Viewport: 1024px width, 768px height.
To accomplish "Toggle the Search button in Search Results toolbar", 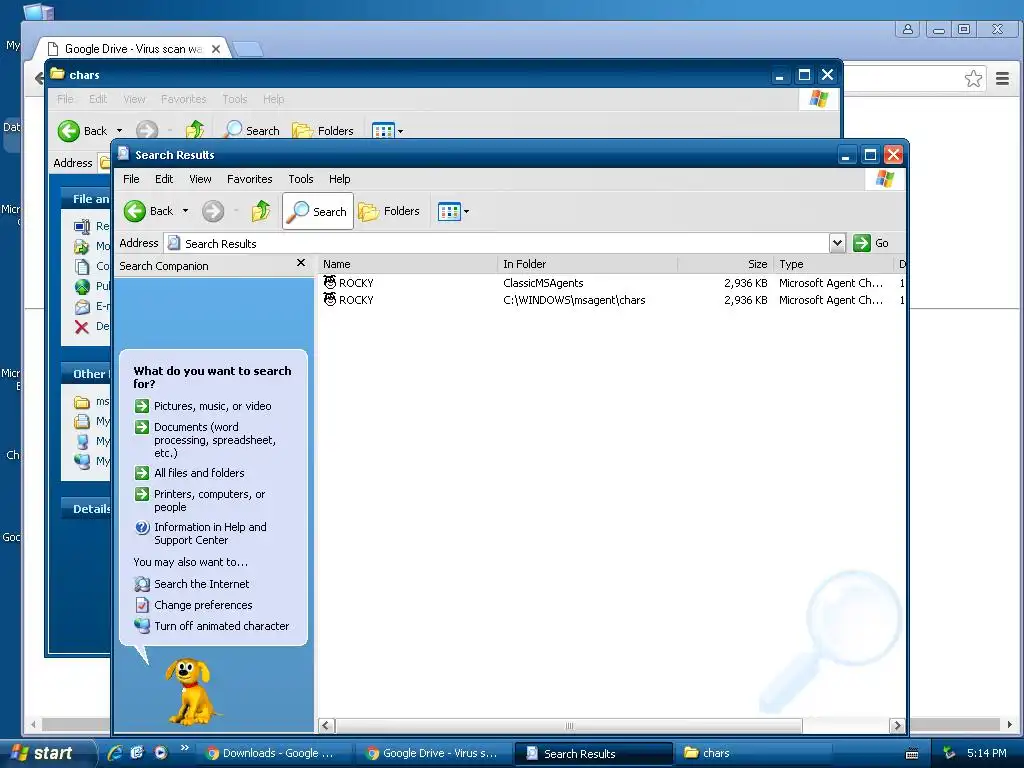I will pos(318,211).
